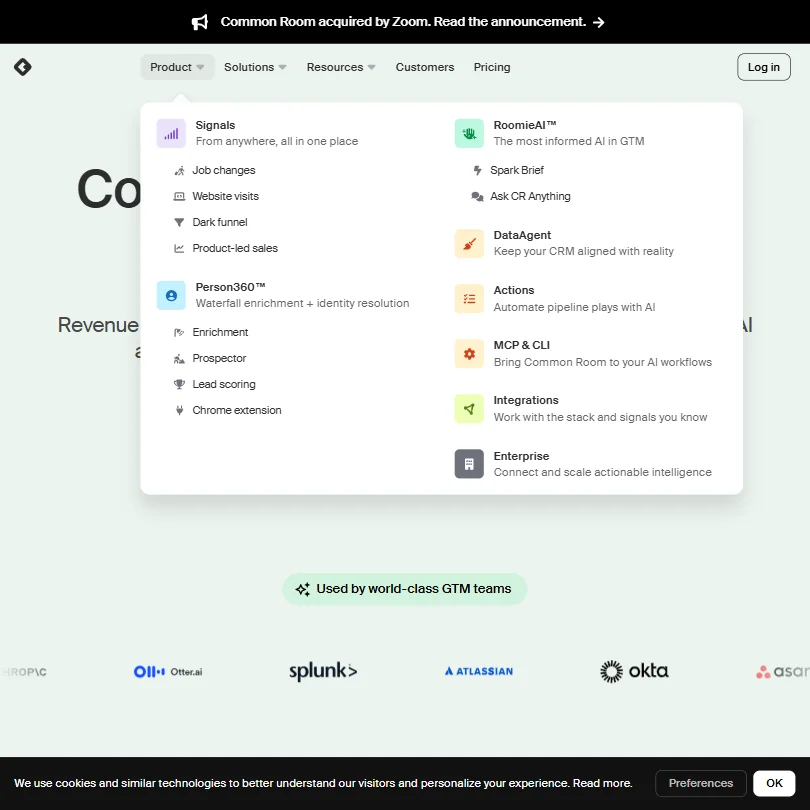Open Enterprise title in Product menu
The width and height of the screenshot is (810, 810).
(521, 456)
